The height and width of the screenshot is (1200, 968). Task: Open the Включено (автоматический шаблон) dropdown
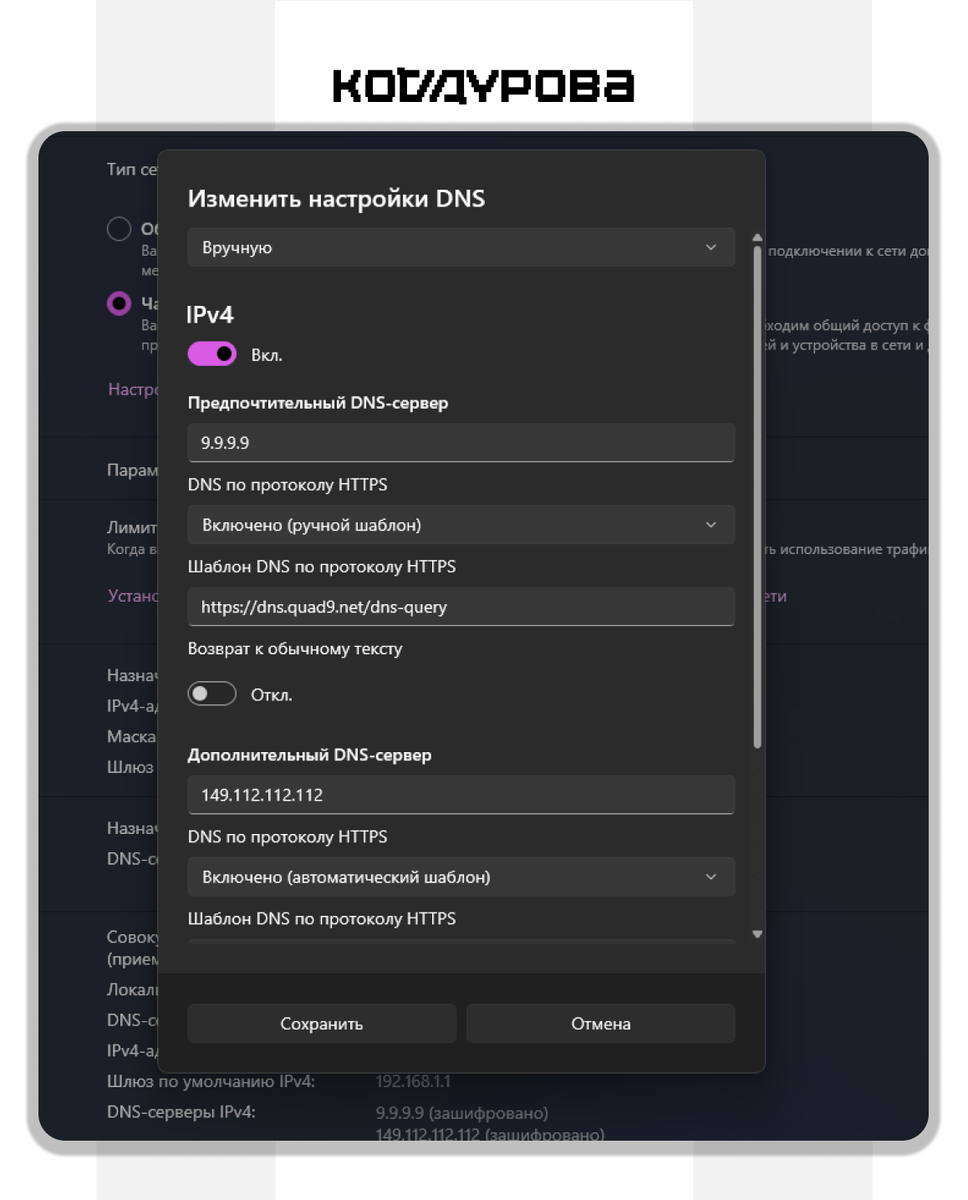(461, 877)
